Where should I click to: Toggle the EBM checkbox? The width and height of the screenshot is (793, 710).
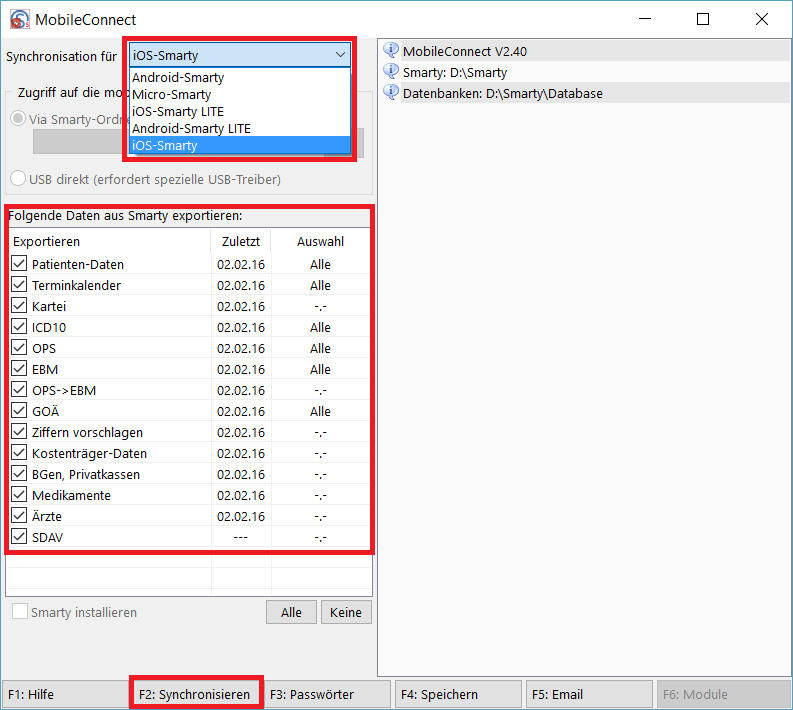19,369
